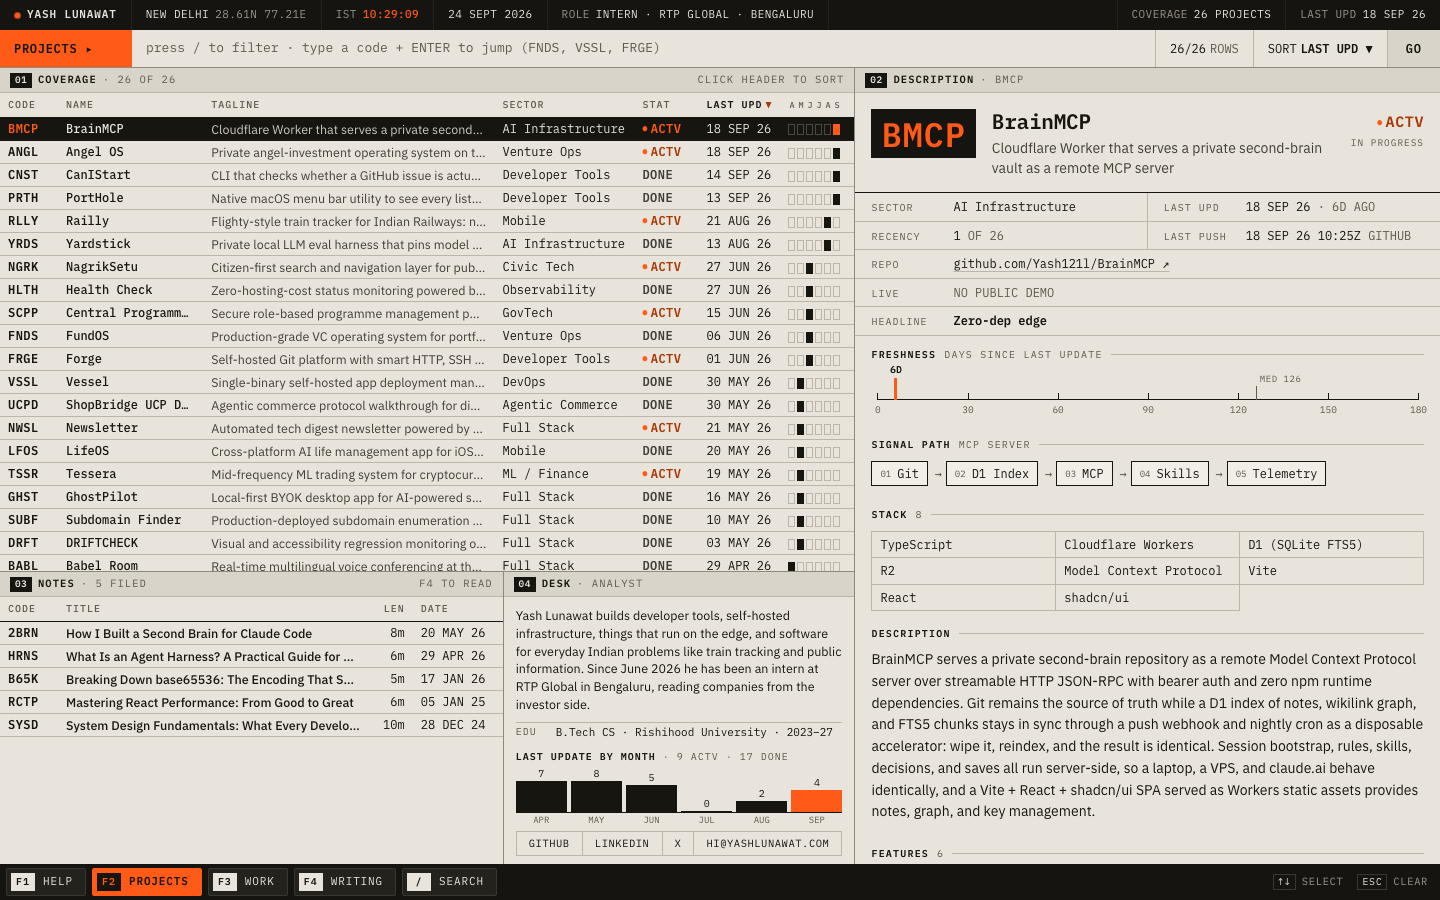The width and height of the screenshot is (1440, 900).
Task: Click the HI@YASHLUNAWAT.COM email link
Action: (x=767, y=844)
